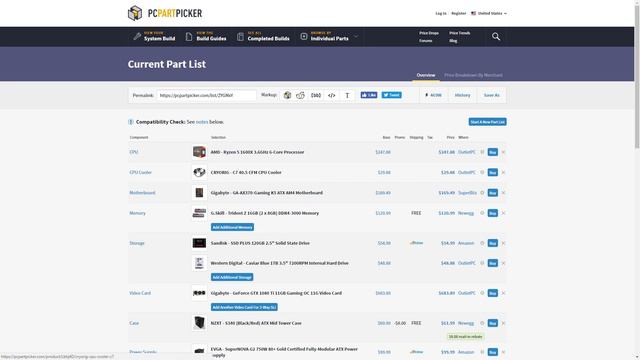Click Buy for the EVGA SuperNOVA power supply
Image resolution: width=640 pixels, height=360 pixels.
point(493,352)
